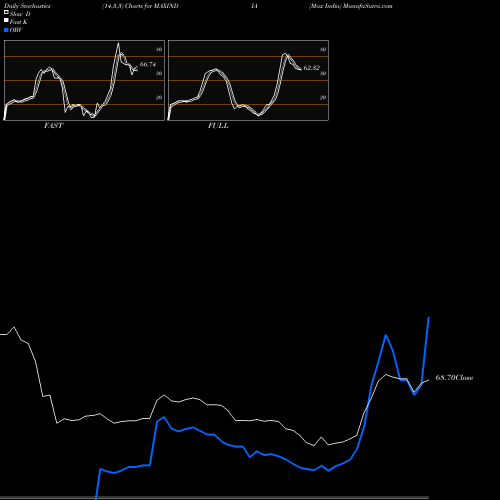The height and width of the screenshot is (500, 500).
Task: Open the FULL stochastic chart thumbnail
Action: (x=248, y=80)
